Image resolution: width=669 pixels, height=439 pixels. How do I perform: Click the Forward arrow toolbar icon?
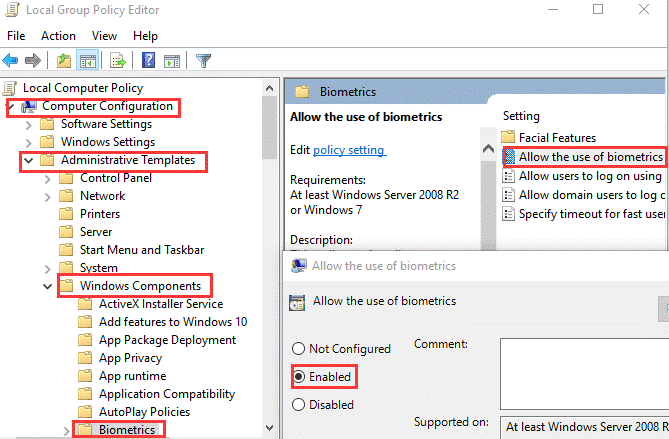point(35,61)
